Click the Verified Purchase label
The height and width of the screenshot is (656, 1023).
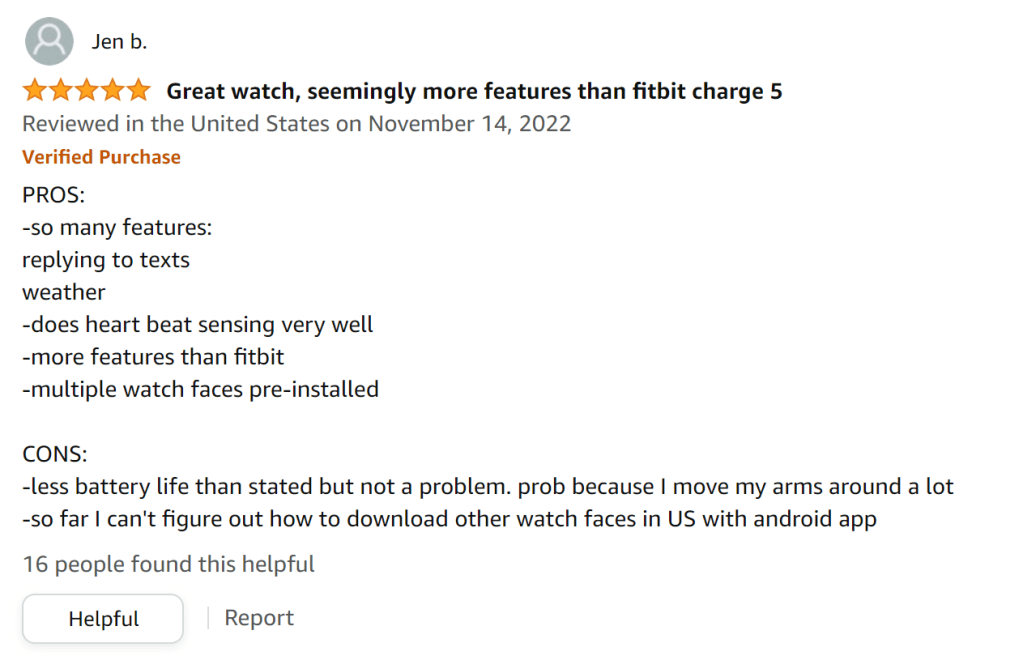(101, 157)
